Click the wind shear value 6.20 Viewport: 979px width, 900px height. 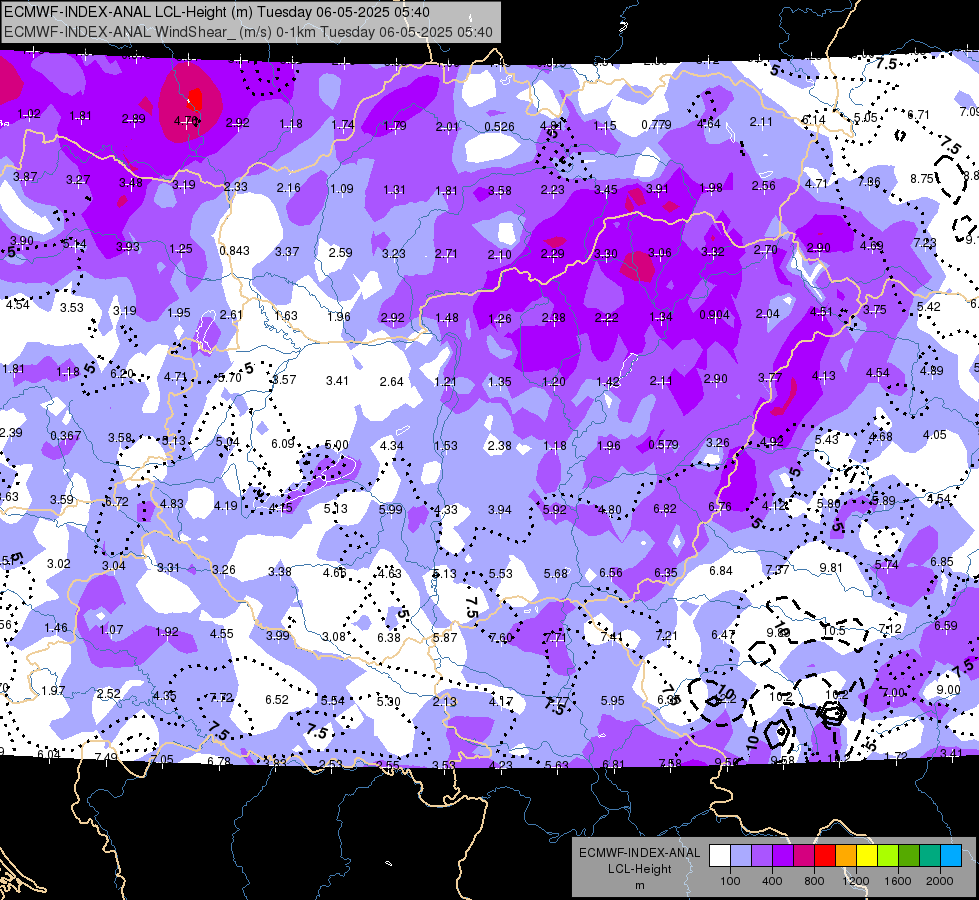coord(122,374)
